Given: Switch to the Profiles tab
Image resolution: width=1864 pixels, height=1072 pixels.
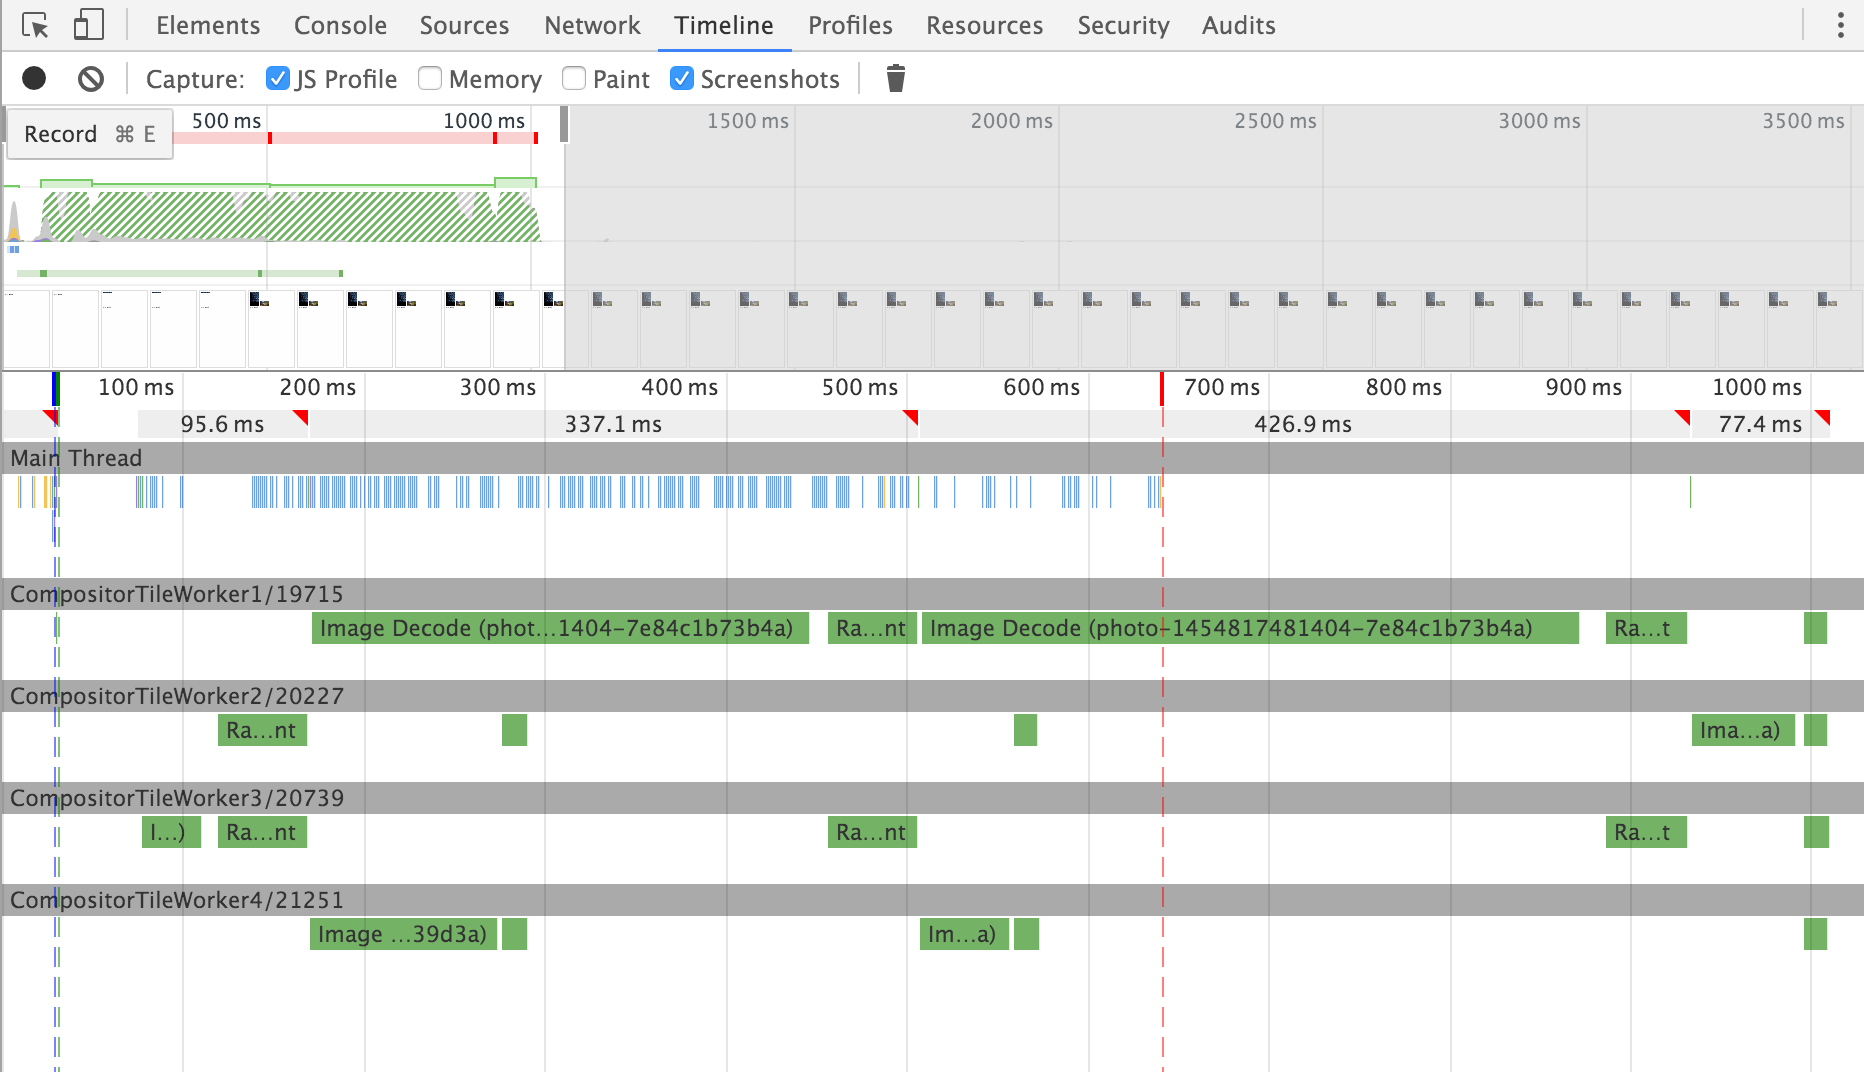Looking at the screenshot, I should [x=850, y=25].
